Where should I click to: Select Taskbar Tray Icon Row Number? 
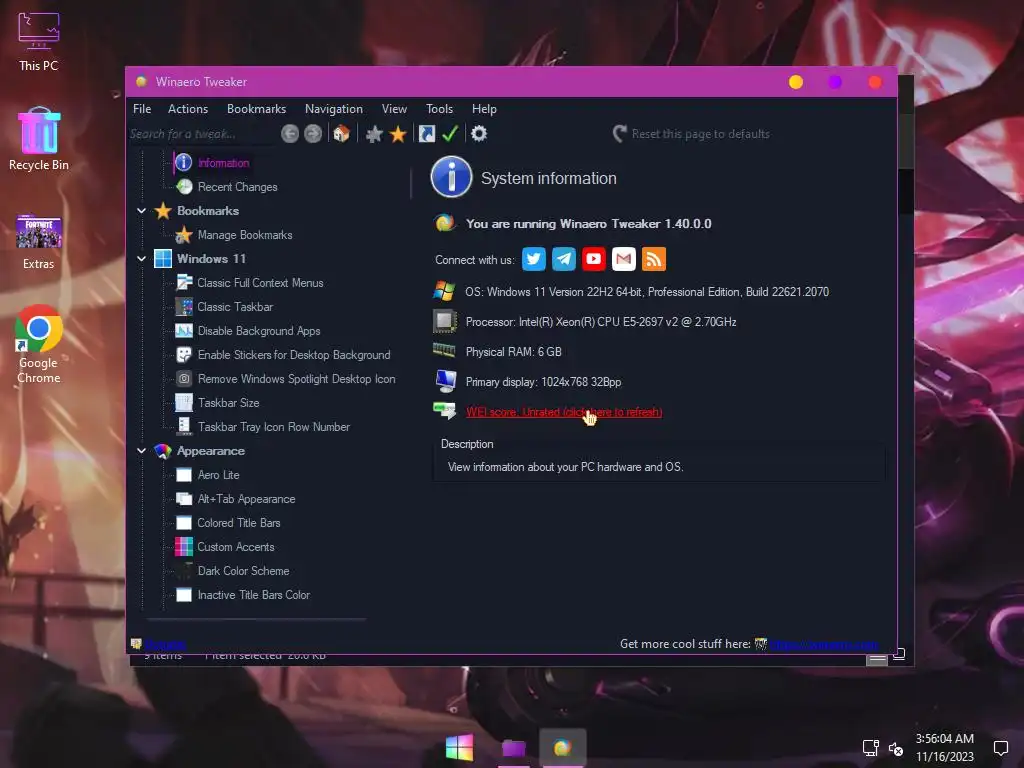point(274,426)
